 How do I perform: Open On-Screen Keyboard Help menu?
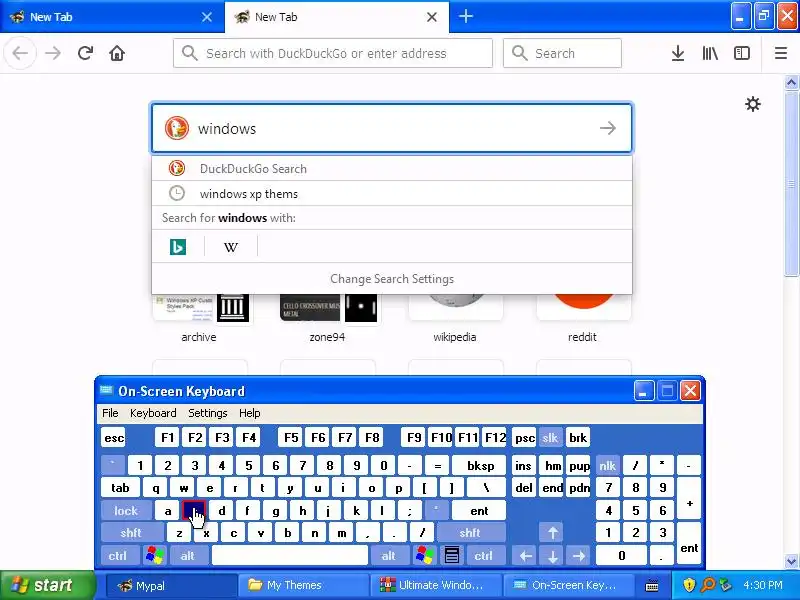249,413
